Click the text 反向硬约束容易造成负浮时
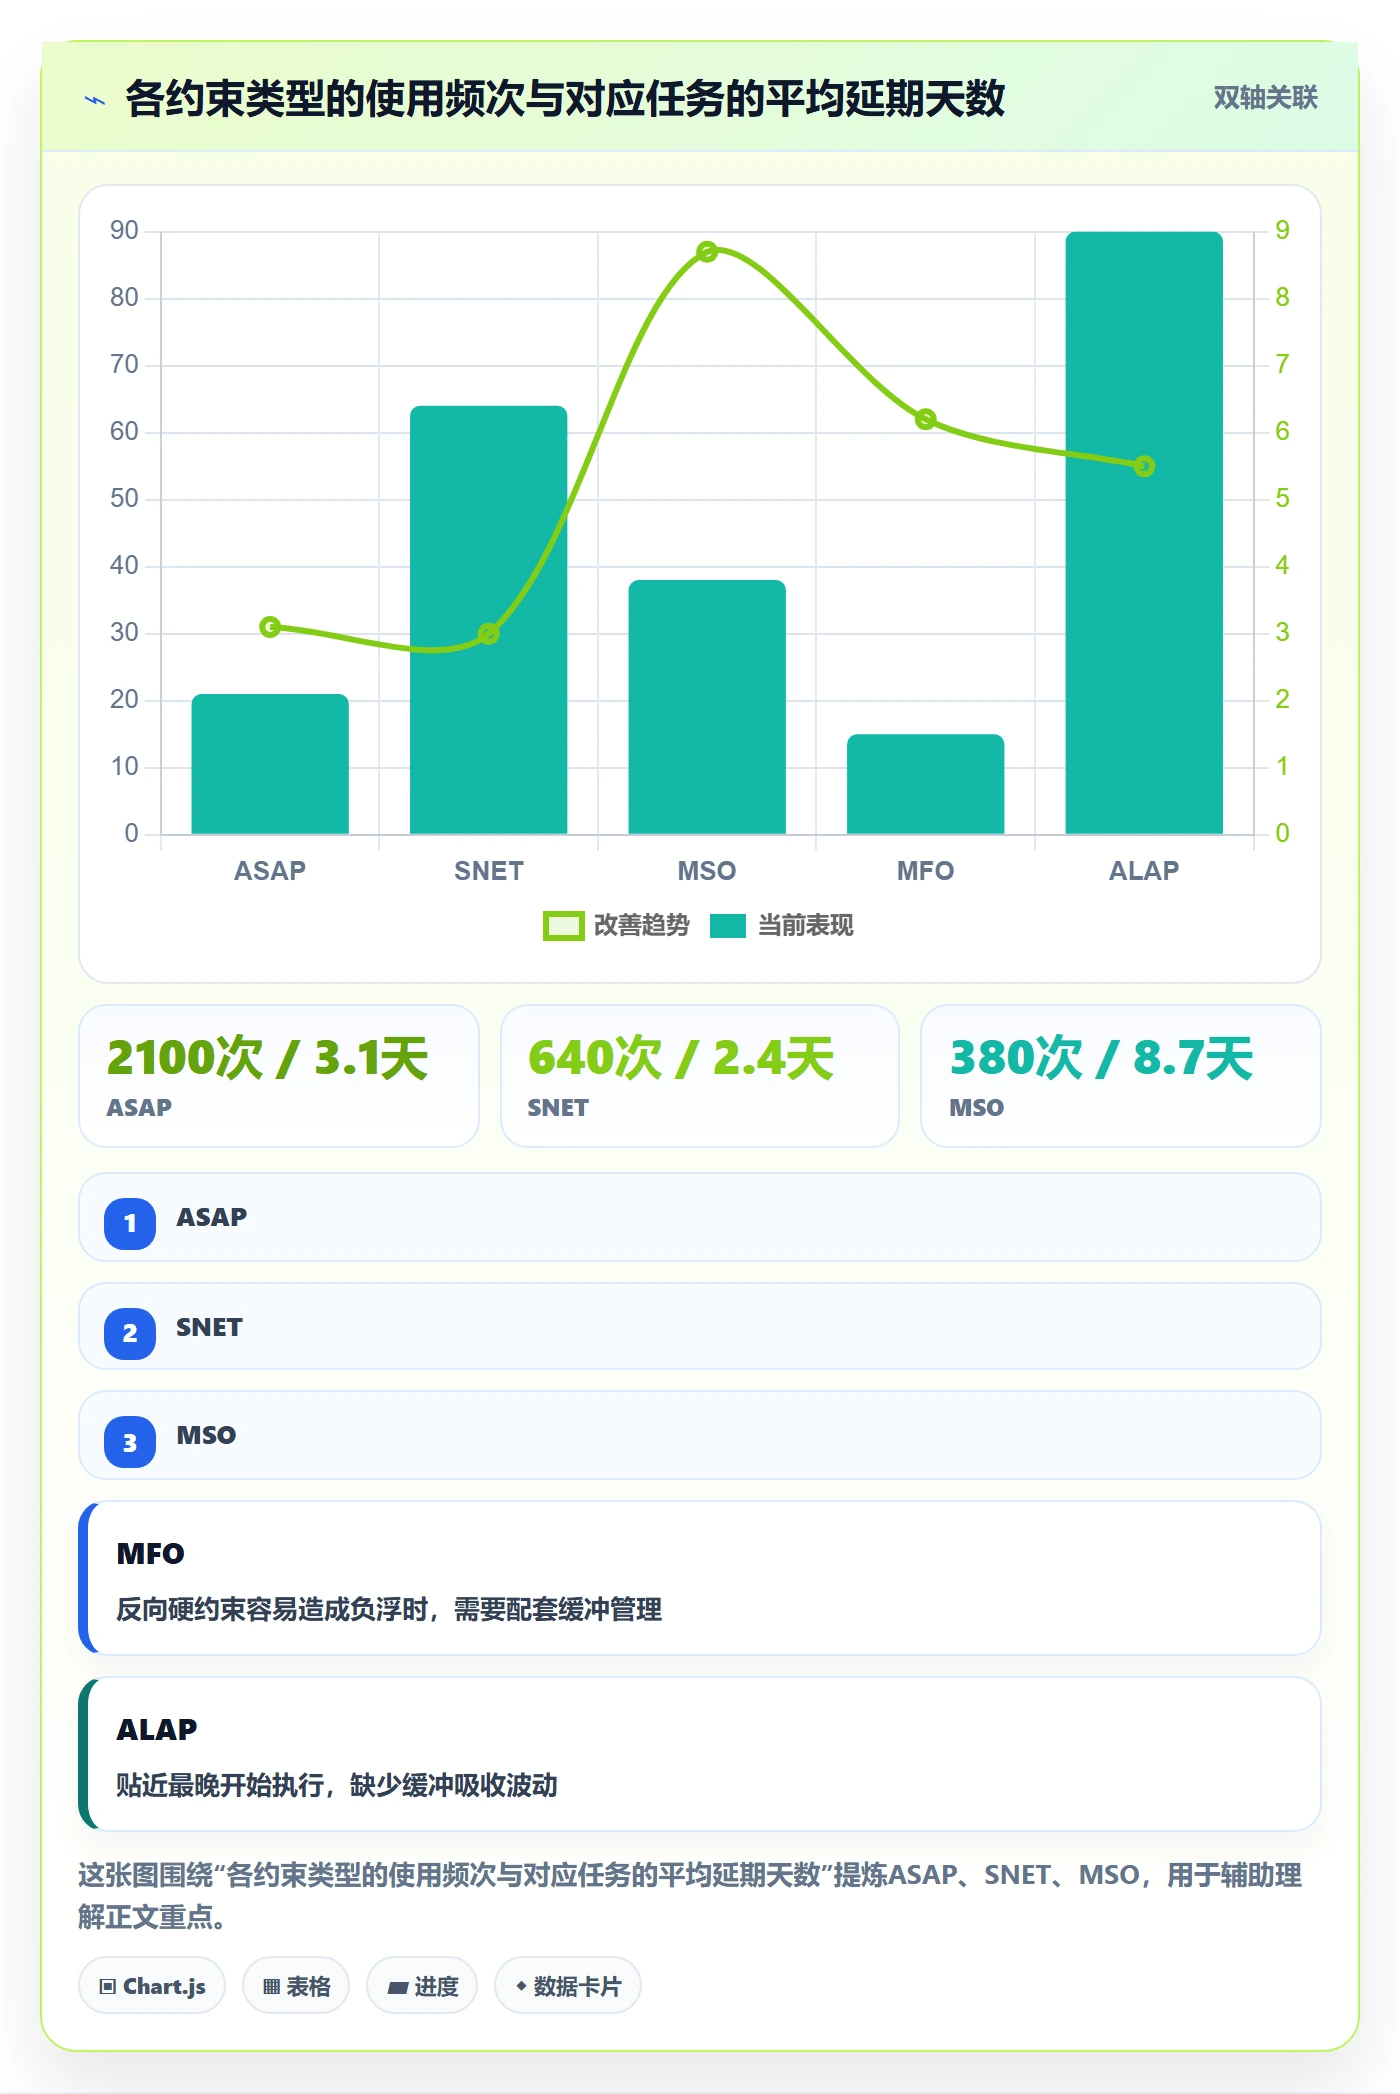Screen dimensions: 1400x2094 point(272,1609)
